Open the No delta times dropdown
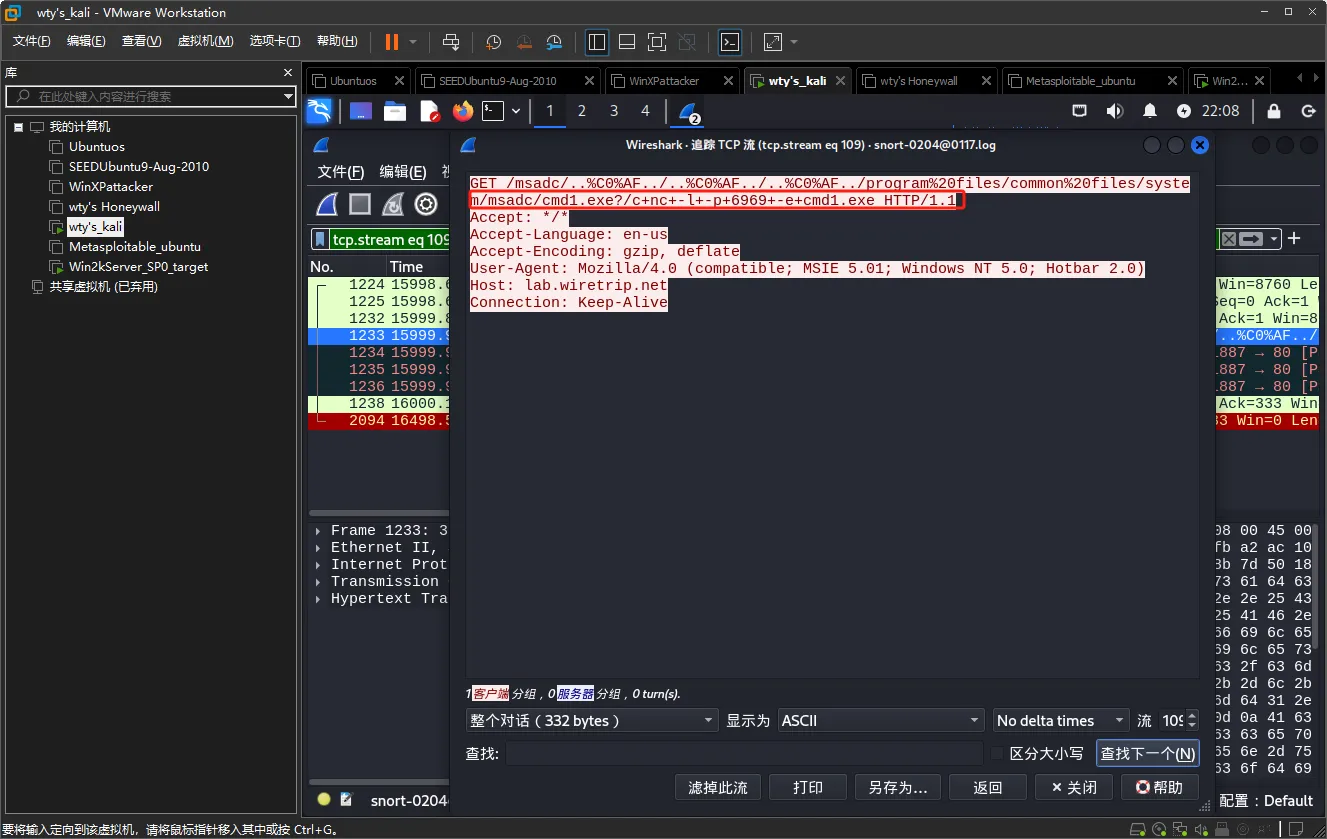This screenshot has height=839, width=1327. [1060, 720]
